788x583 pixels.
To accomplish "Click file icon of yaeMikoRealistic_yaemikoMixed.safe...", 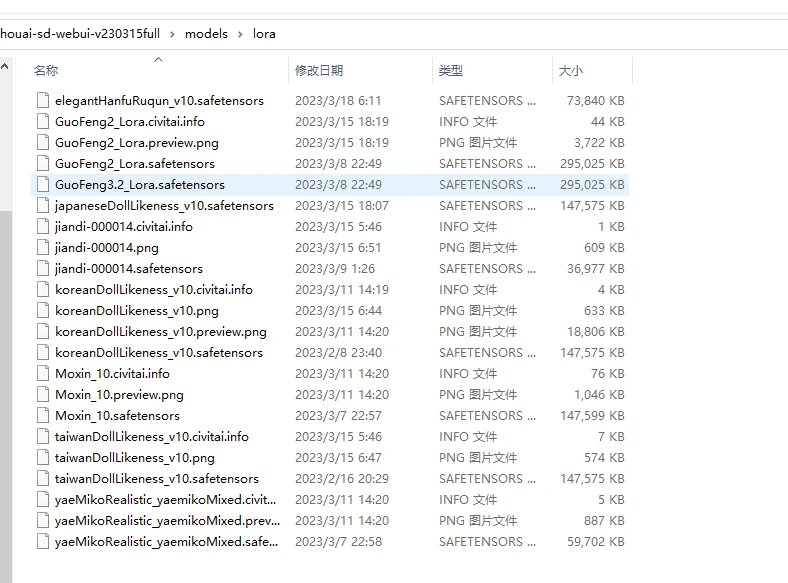I will click(x=43, y=542).
